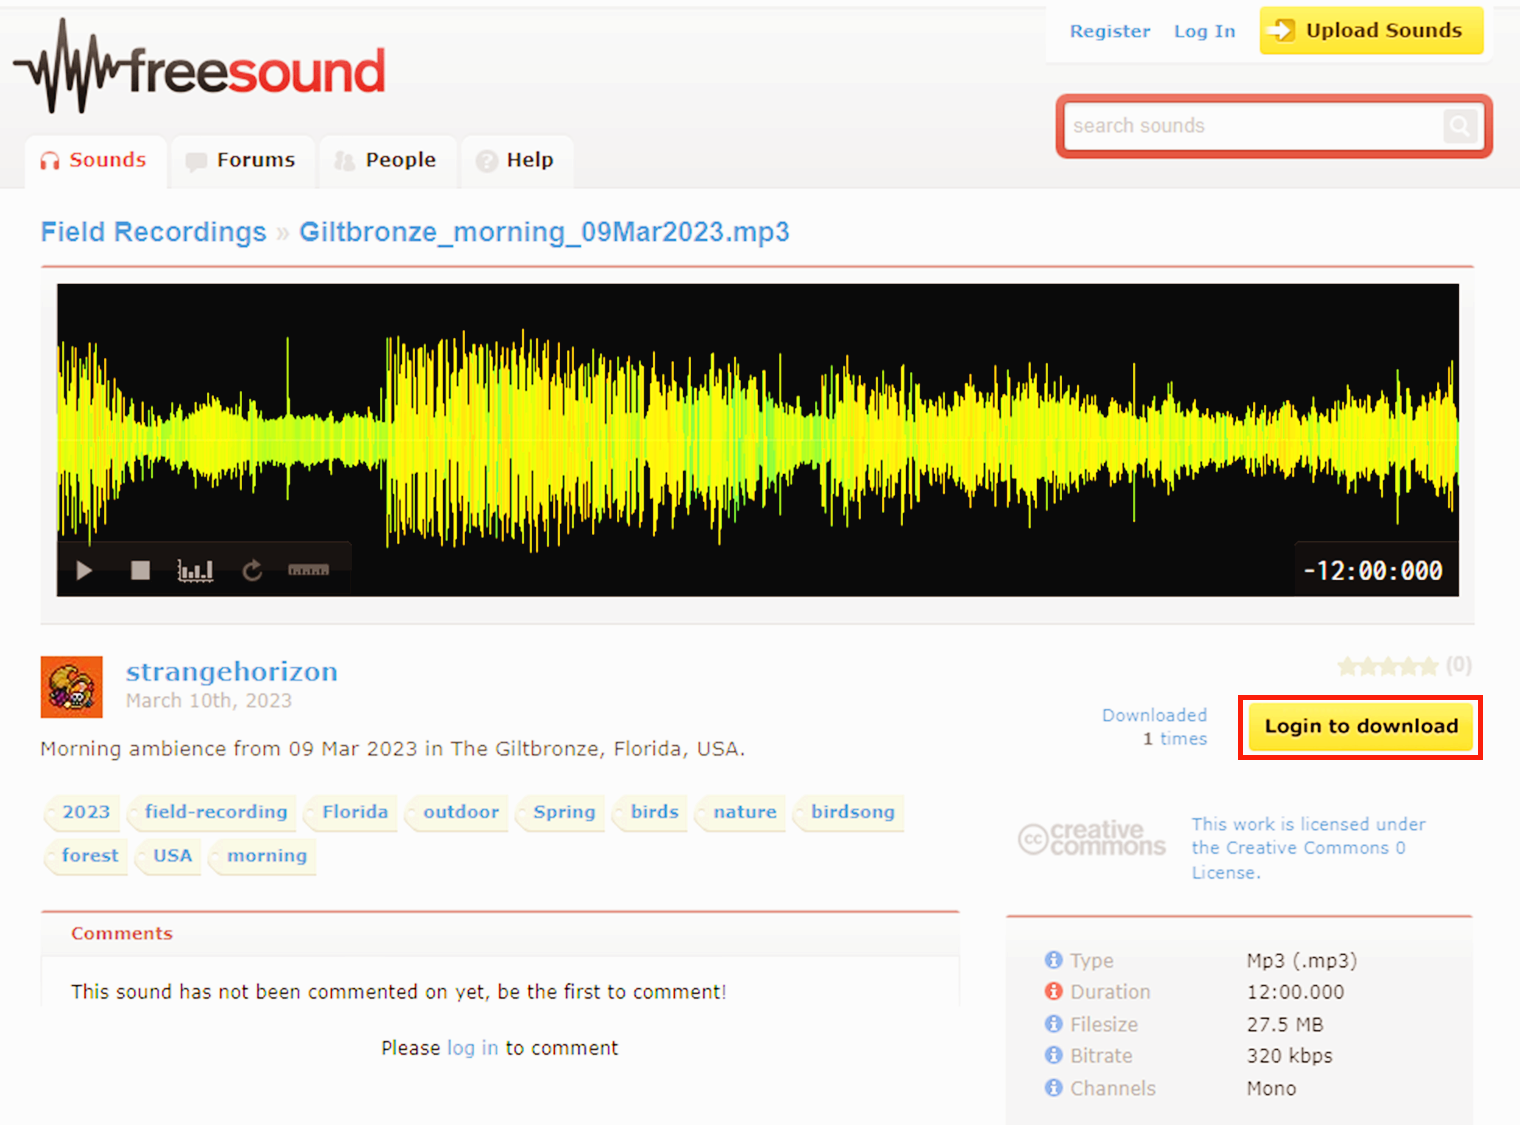Select the Forums tab
The width and height of the screenshot is (1520, 1125).
coord(243,160)
